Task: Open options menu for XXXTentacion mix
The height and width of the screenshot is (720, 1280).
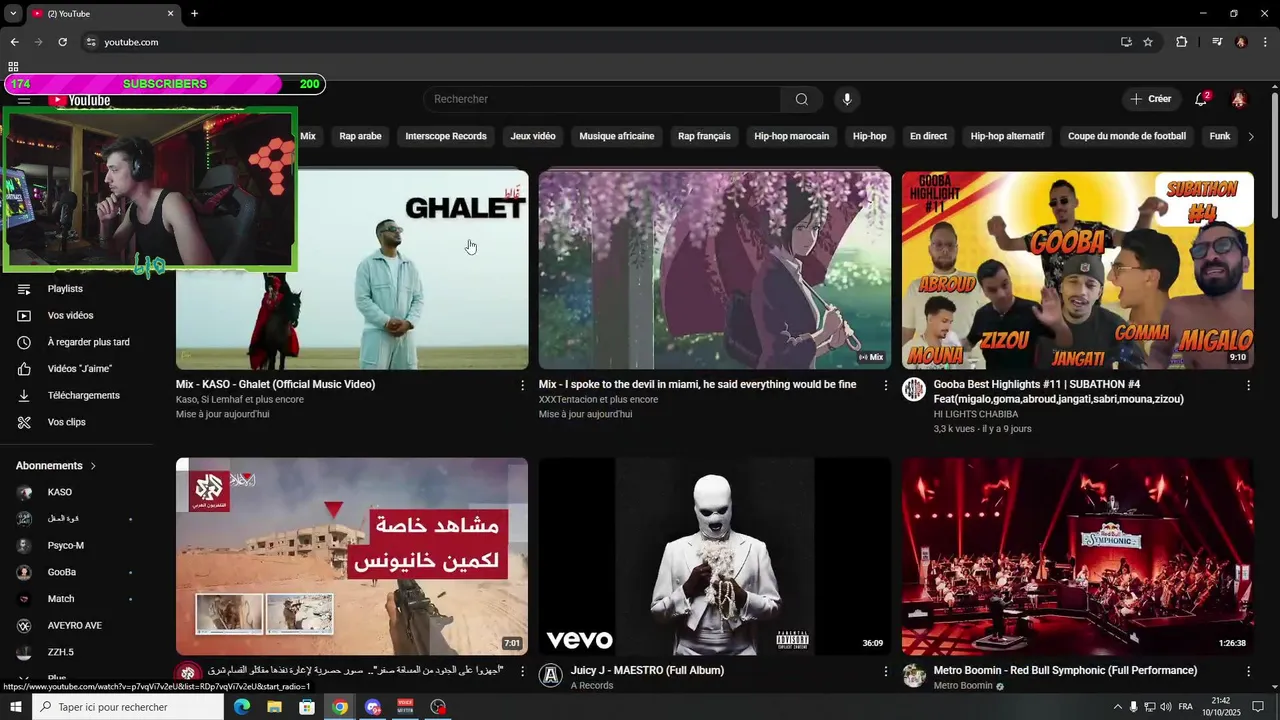Action: tap(885, 385)
